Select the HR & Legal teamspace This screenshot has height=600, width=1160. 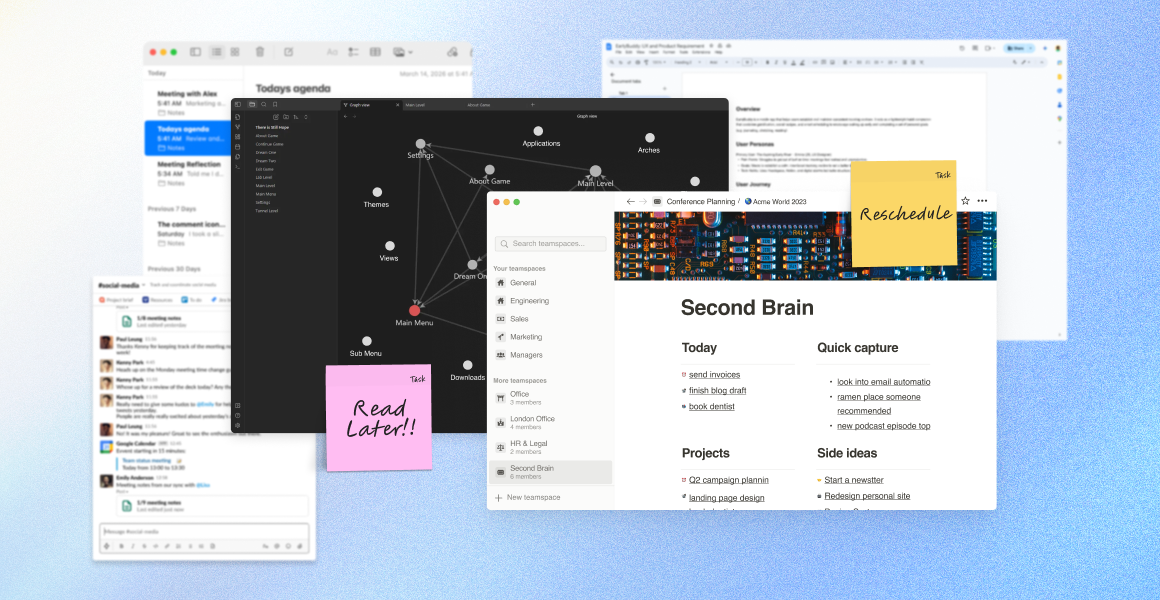coord(550,446)
